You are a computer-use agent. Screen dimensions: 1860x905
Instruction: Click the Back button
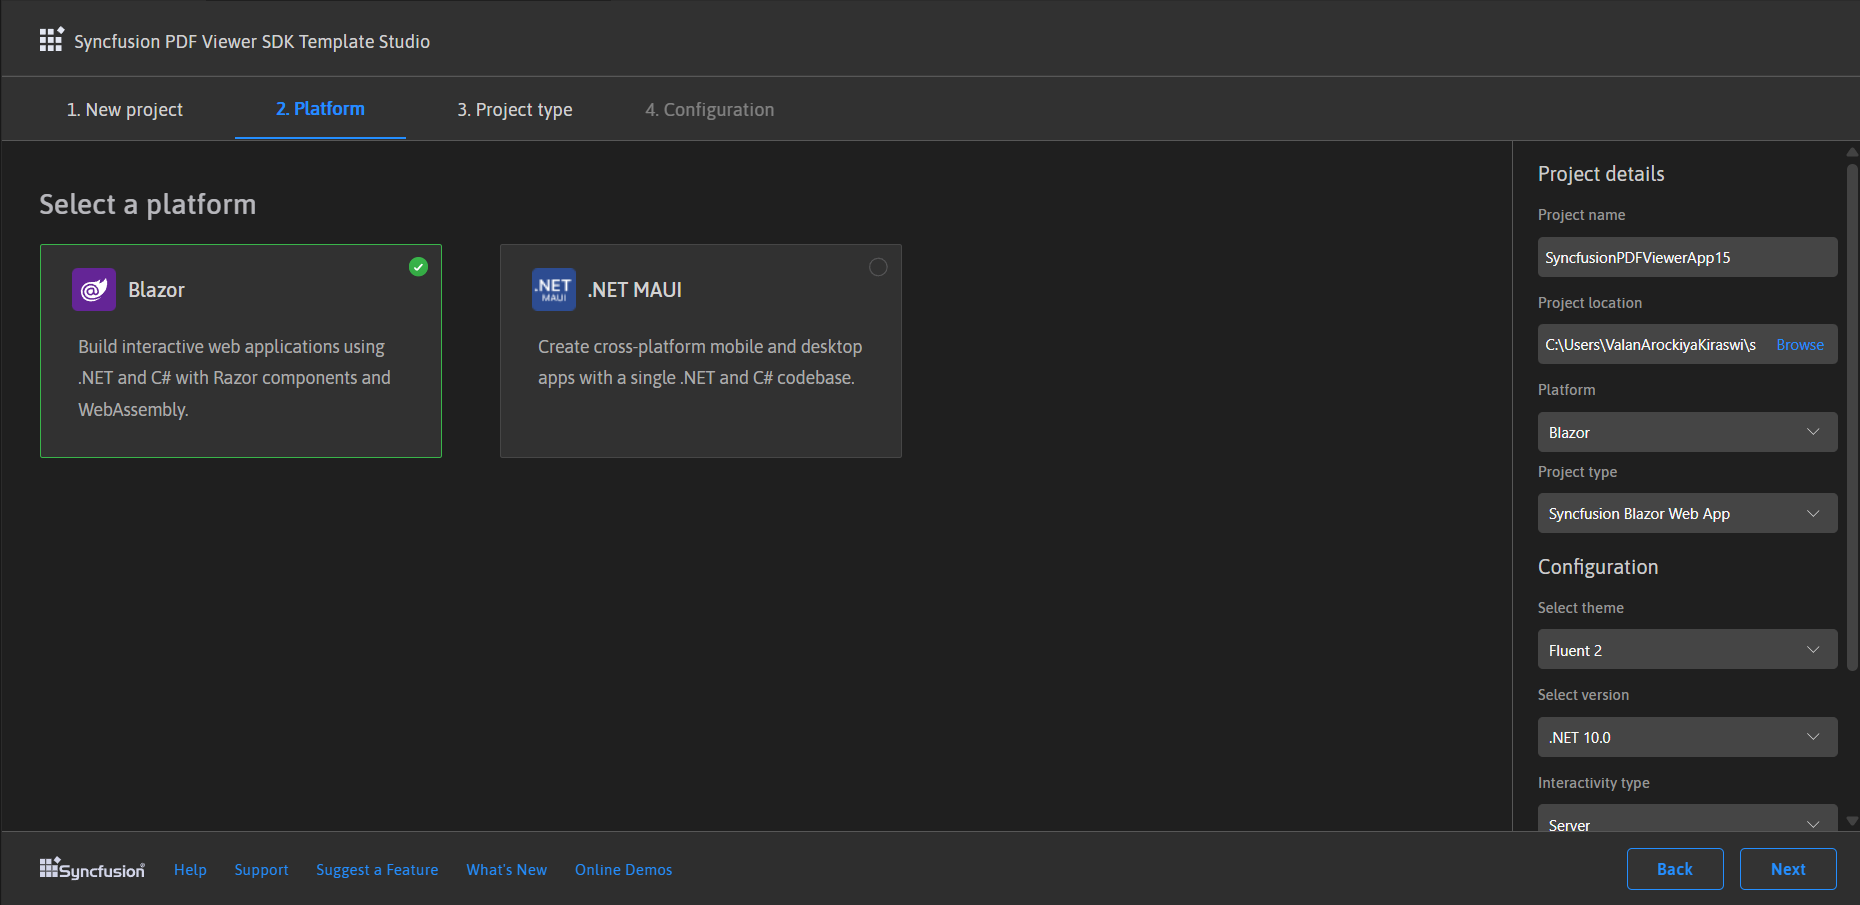pos(1675,869)
